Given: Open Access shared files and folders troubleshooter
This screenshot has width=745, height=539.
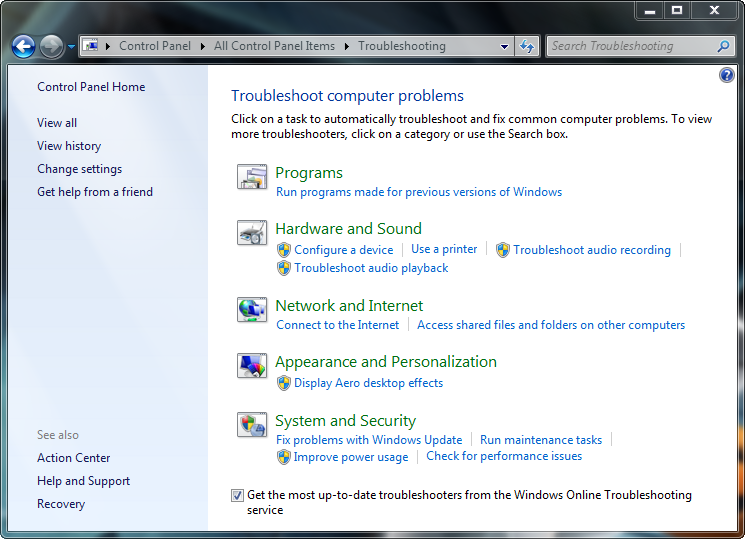Looking at the screenshot, I should coord(551,325).
